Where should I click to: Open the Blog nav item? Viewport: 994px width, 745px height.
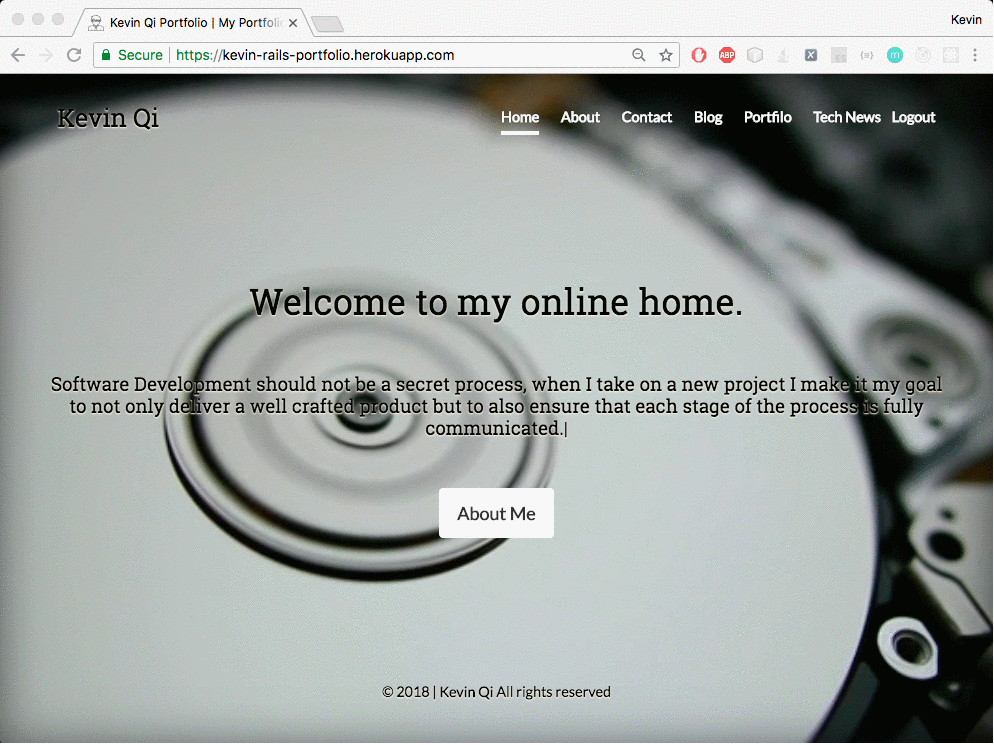708,117
